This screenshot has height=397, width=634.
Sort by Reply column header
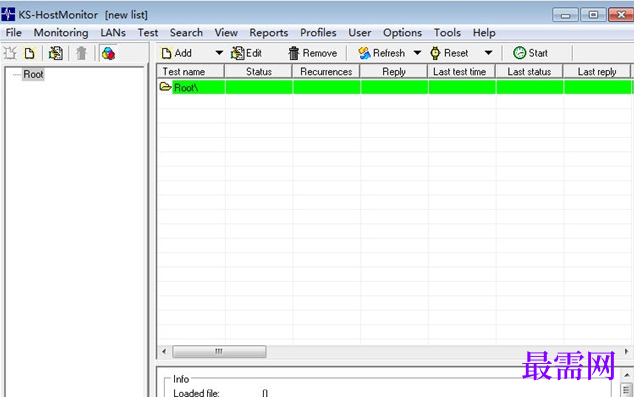click(394, 72)
